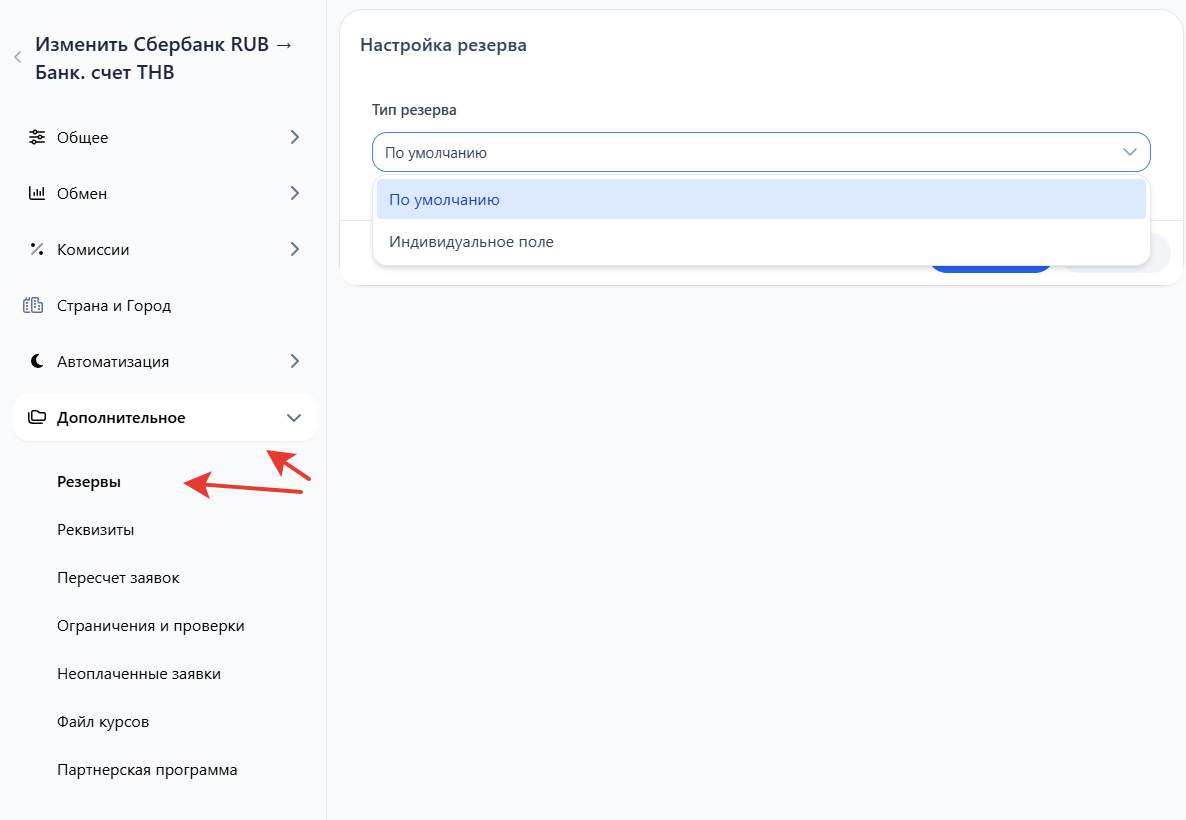Expand the Комиссии section chevron
1186x820 pixels.
click(x=294, y=249)
